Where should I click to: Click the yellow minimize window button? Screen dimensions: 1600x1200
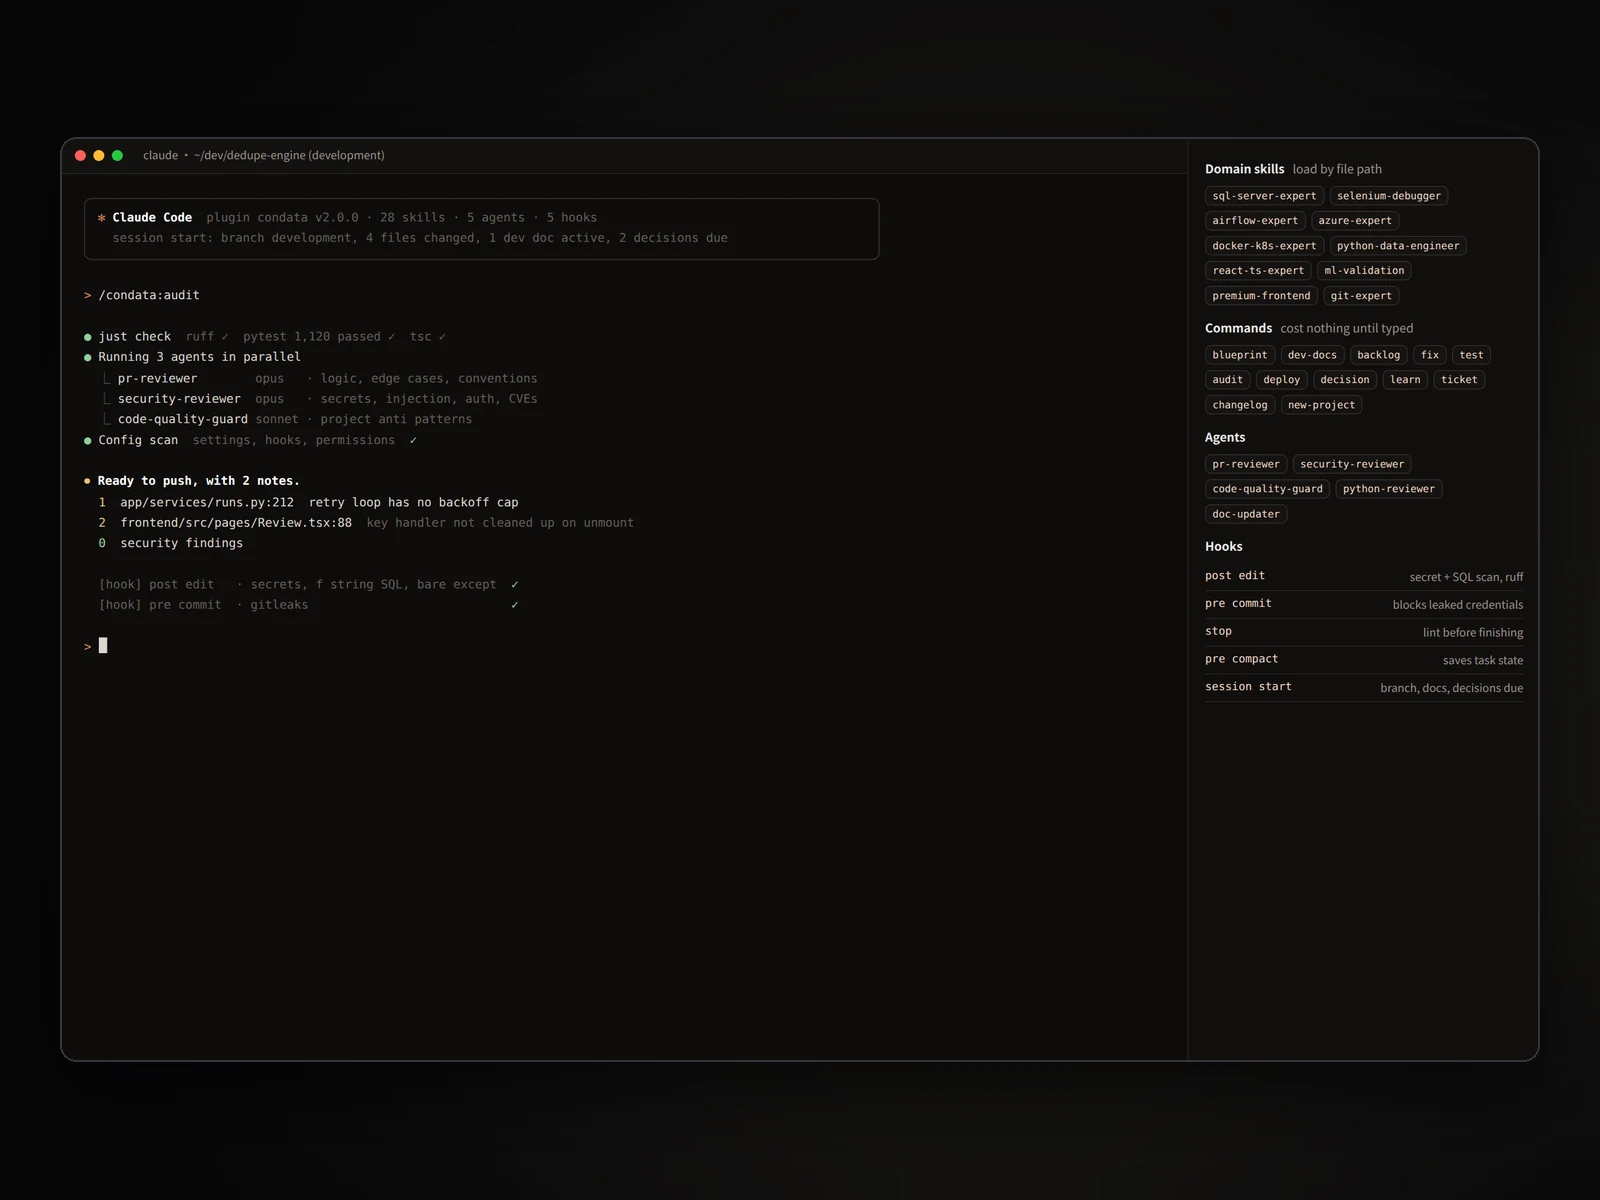[x=99, y=156]
